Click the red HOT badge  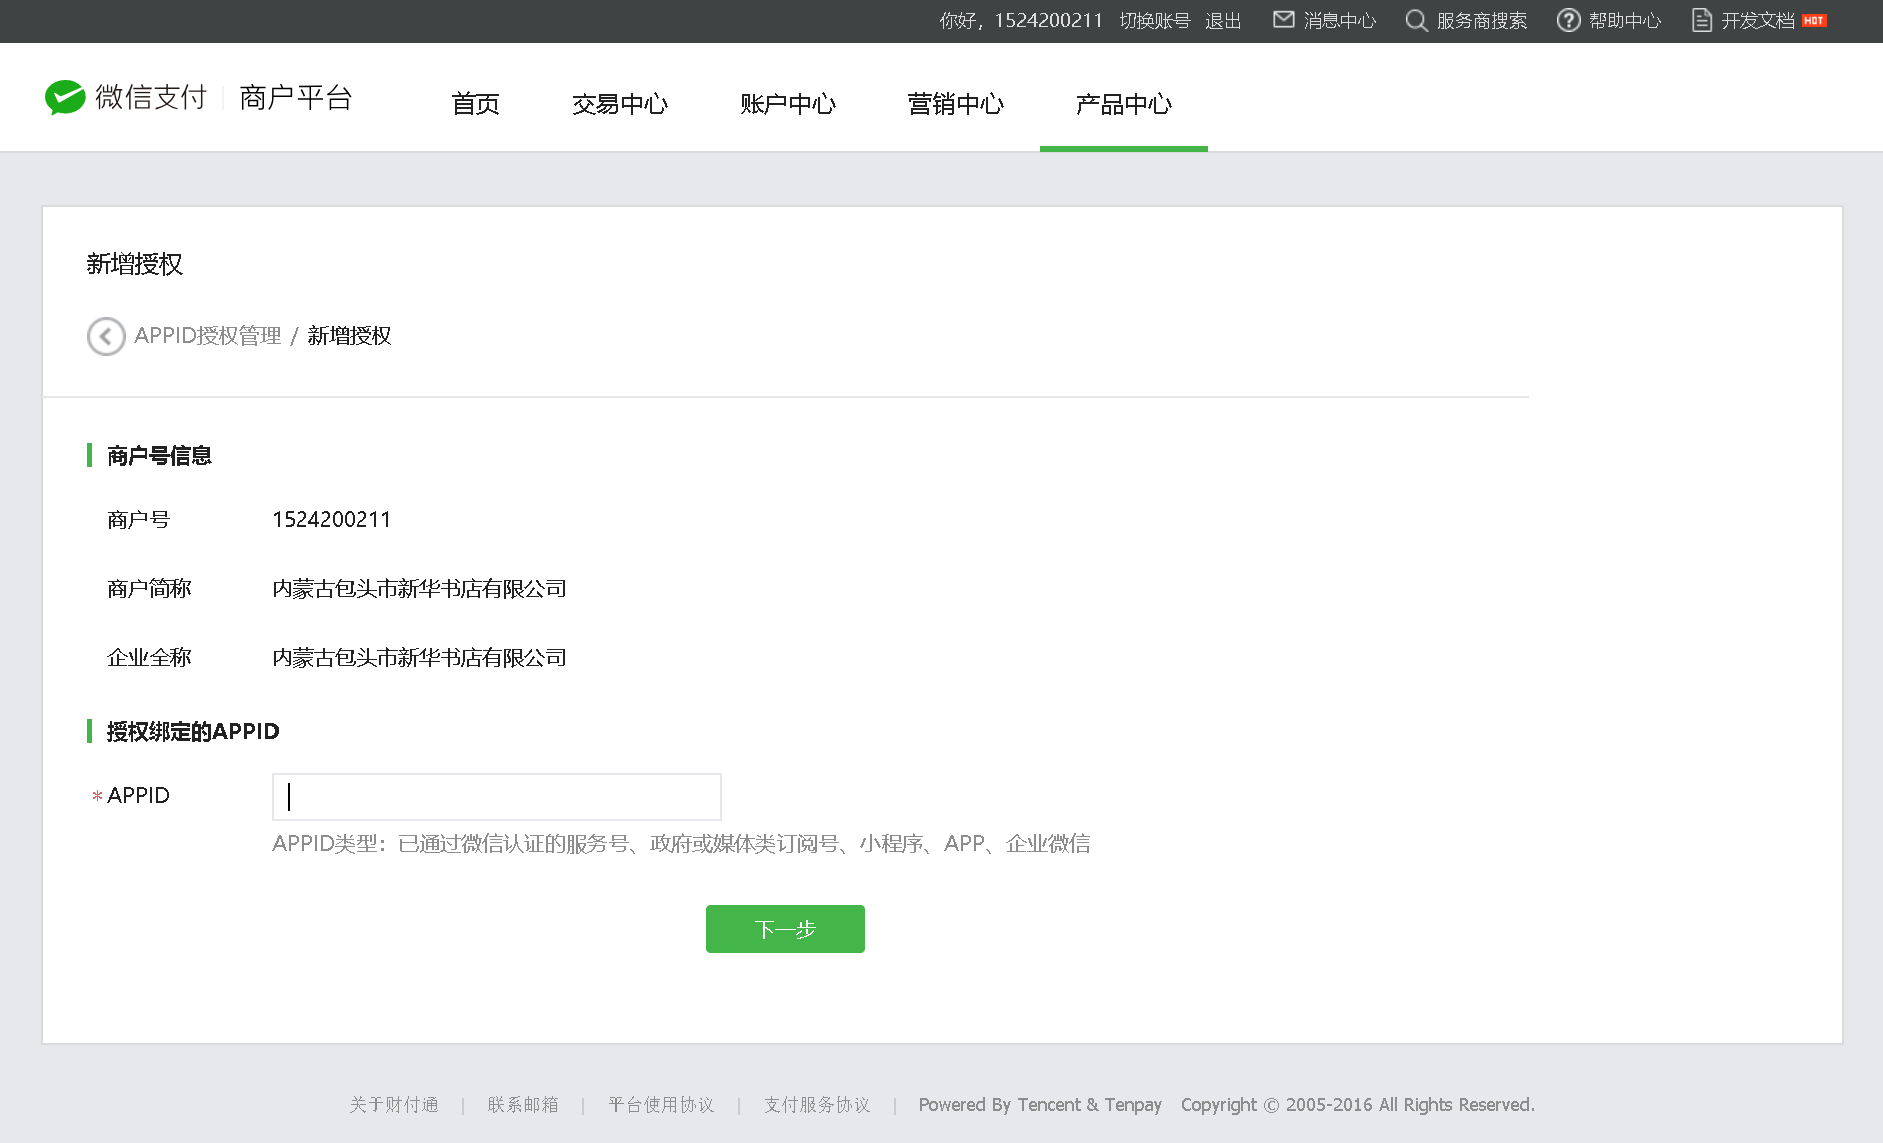click(x=1814, y=20)
